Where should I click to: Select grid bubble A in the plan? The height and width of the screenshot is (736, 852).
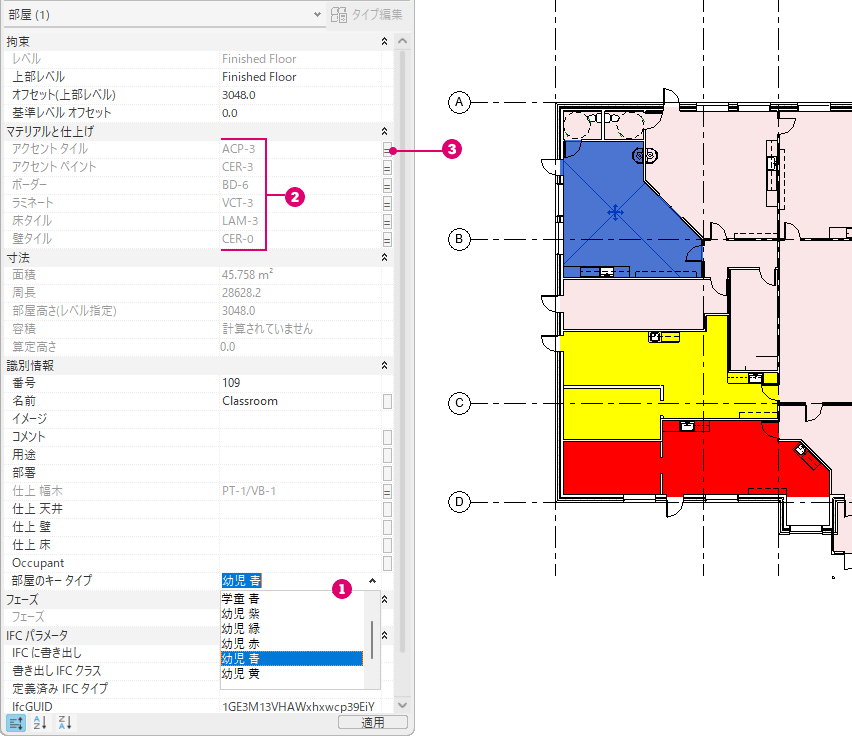point(459,102)
